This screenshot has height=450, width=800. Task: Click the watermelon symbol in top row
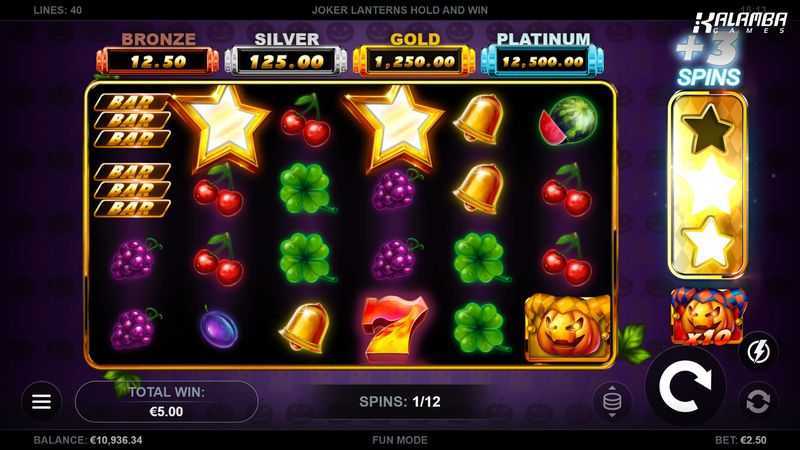[568, 121]
